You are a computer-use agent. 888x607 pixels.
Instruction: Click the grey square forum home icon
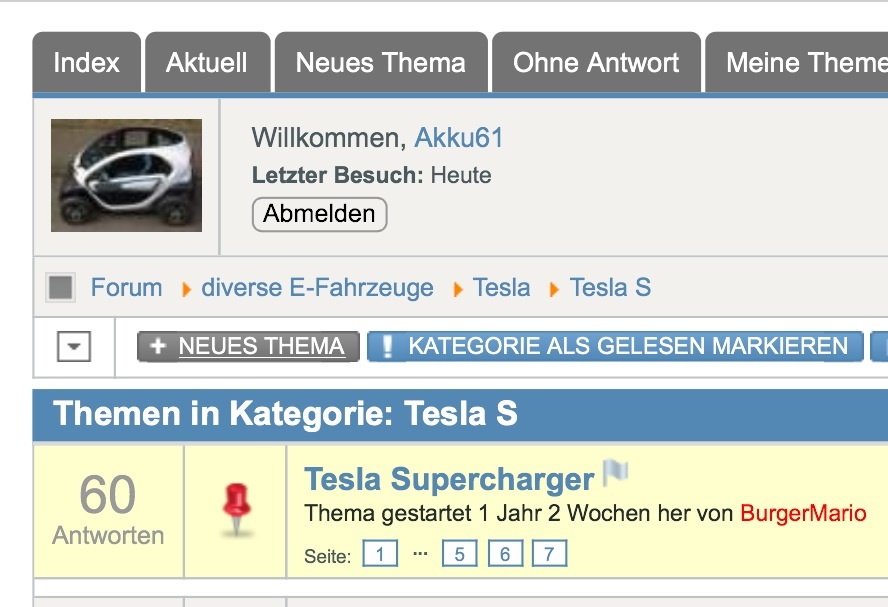pos(61,288)
